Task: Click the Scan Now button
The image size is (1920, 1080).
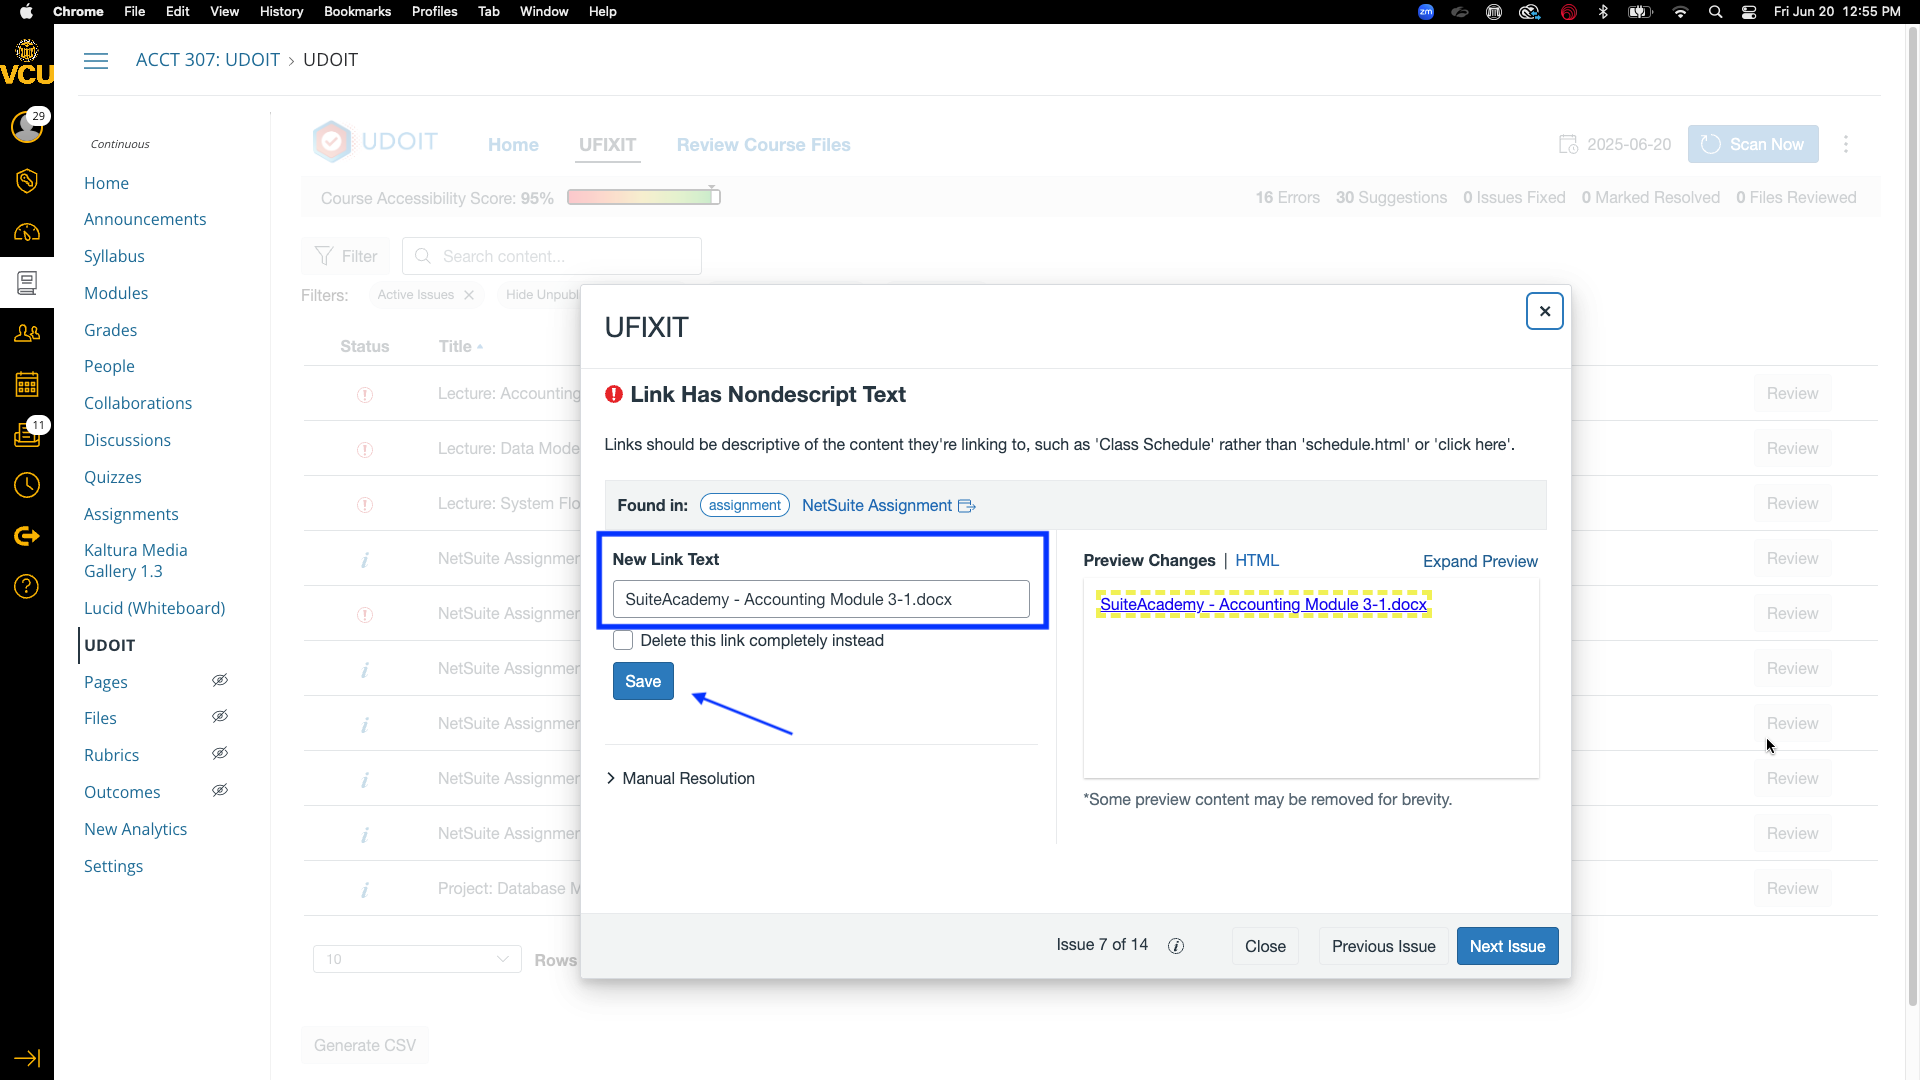Action: (1753, 144)
